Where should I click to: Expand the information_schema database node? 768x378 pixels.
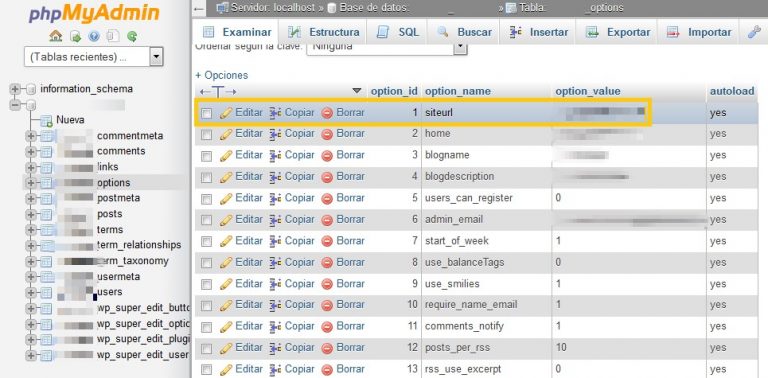(x=15, y=89)
